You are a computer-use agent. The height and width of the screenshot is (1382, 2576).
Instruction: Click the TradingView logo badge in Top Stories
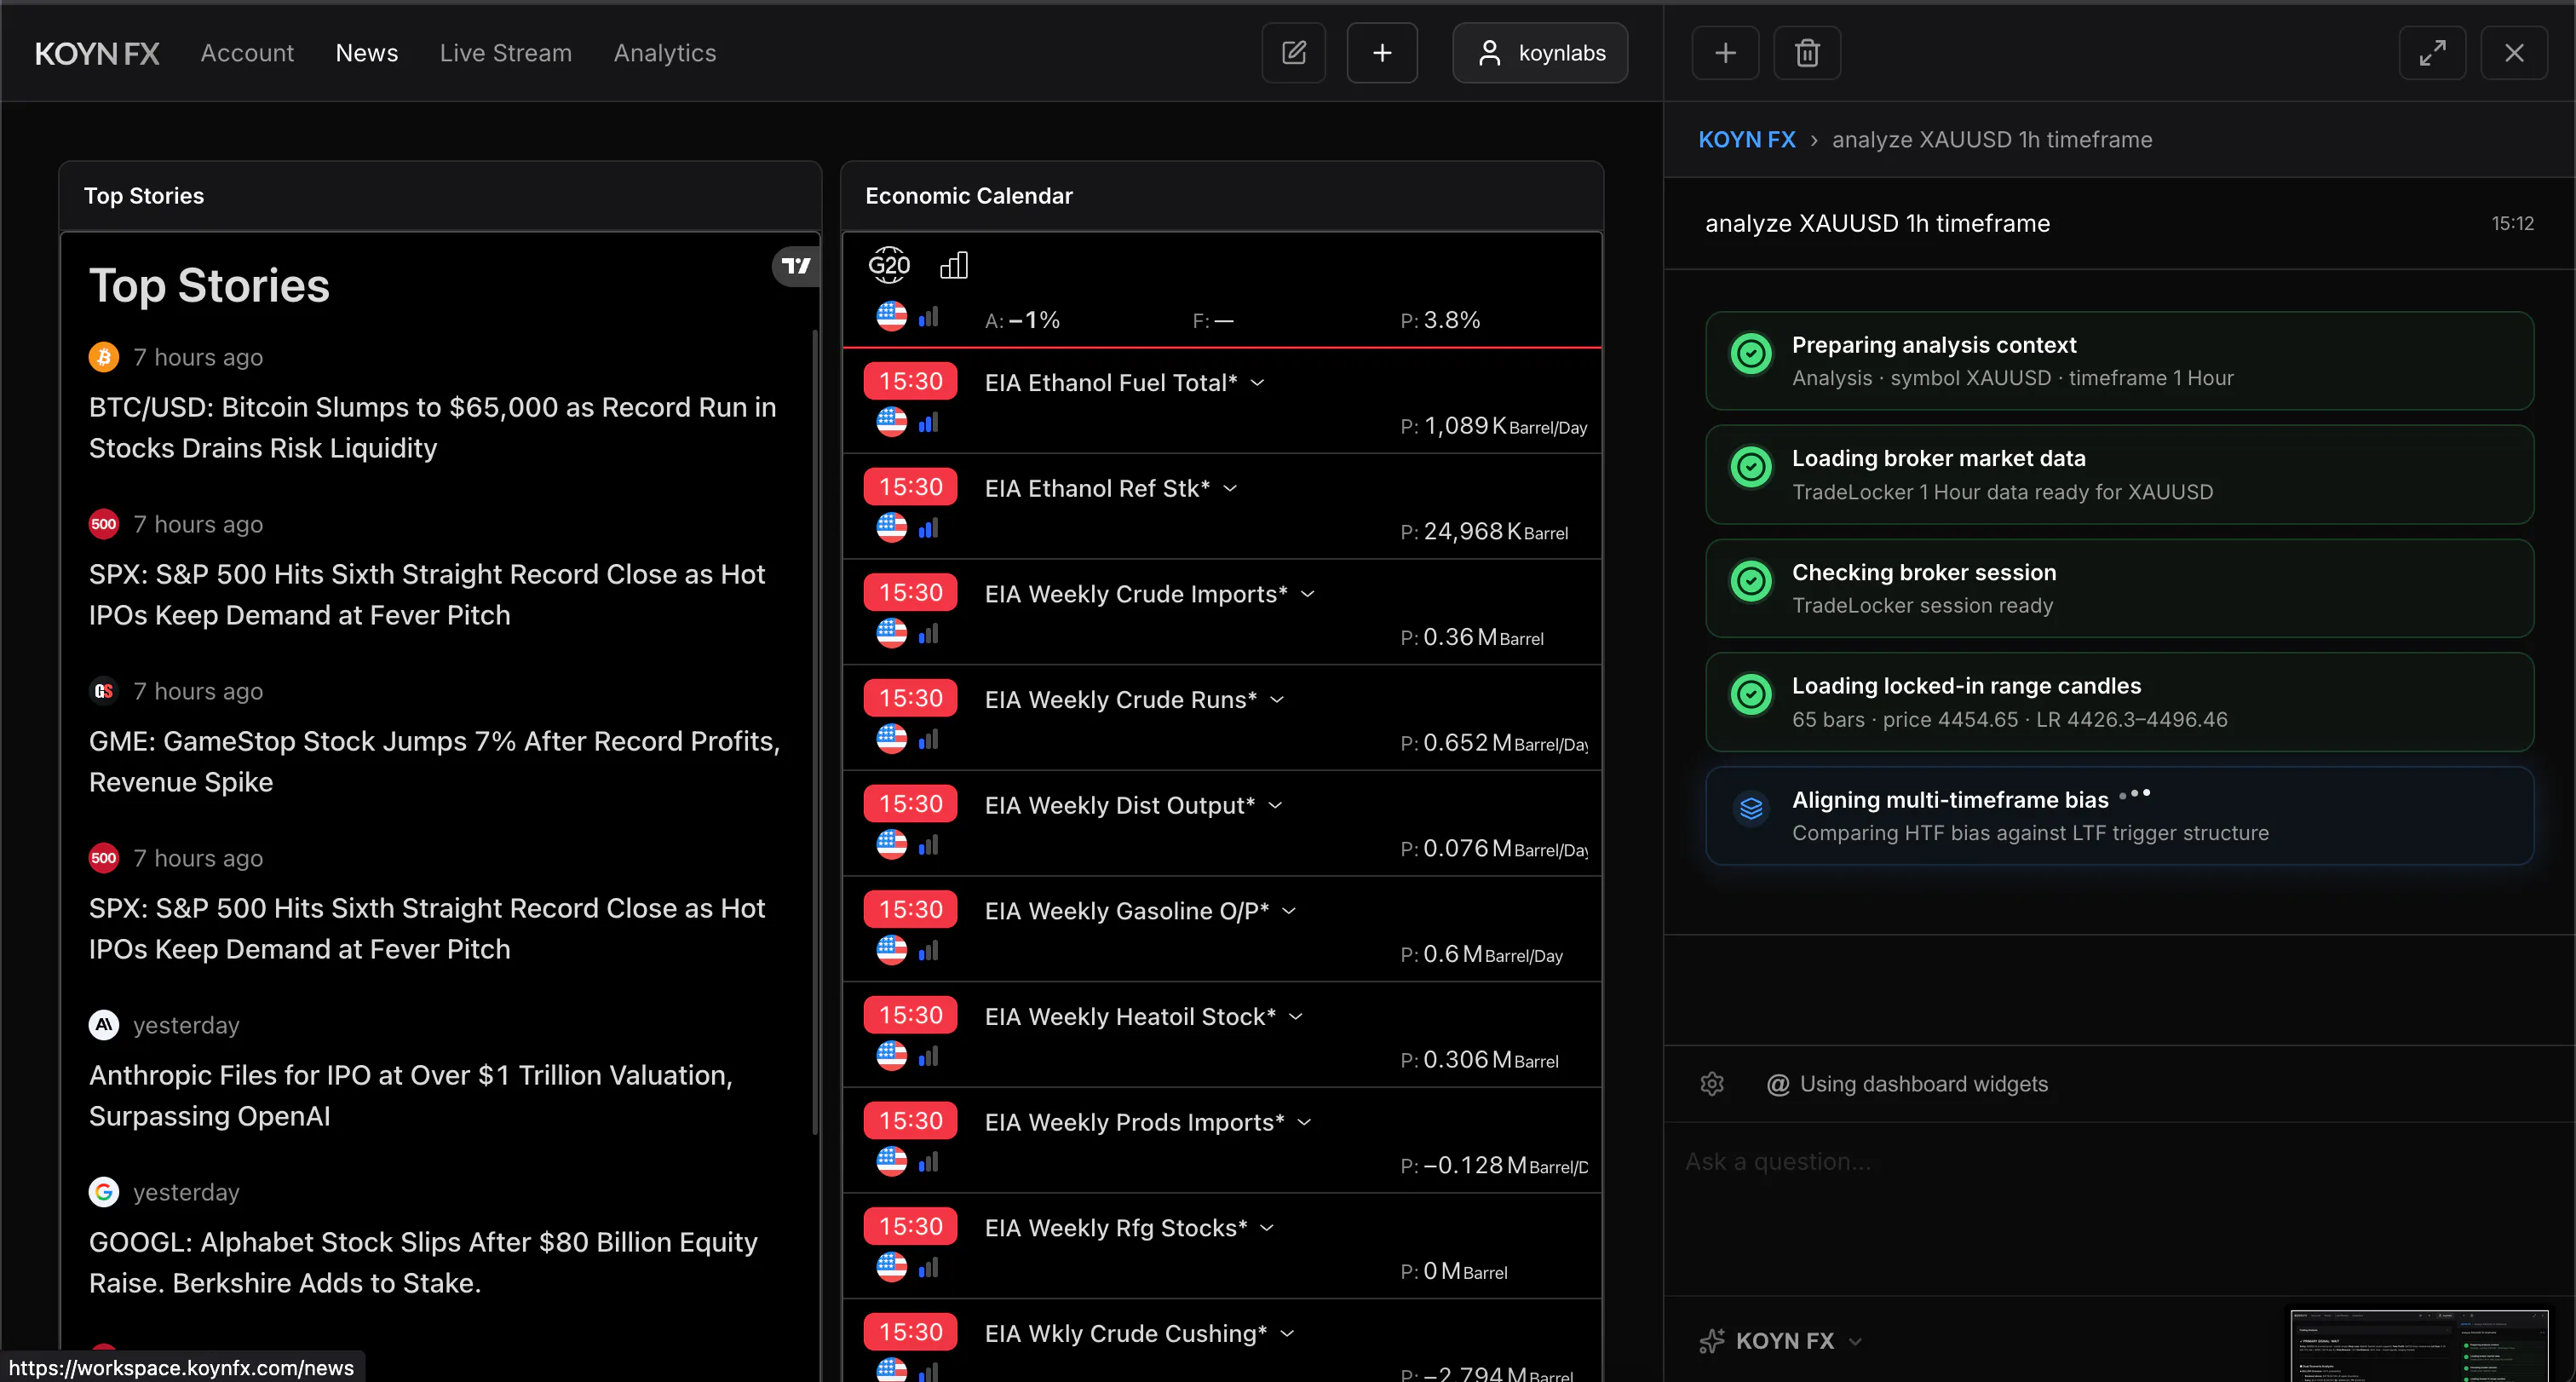[796, 266]
